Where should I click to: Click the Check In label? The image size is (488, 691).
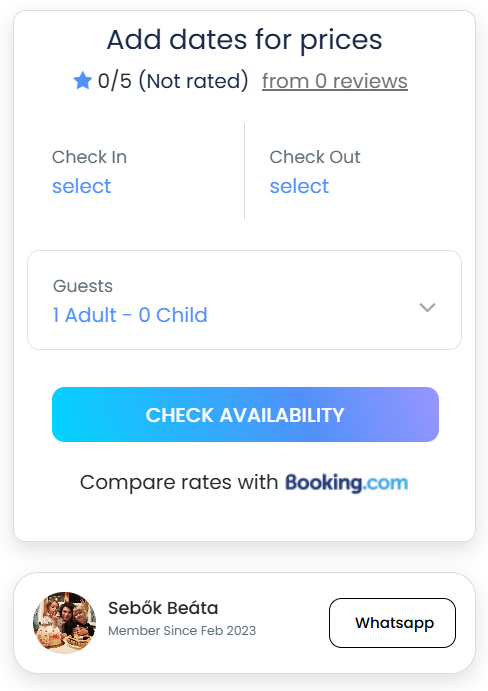89,157
